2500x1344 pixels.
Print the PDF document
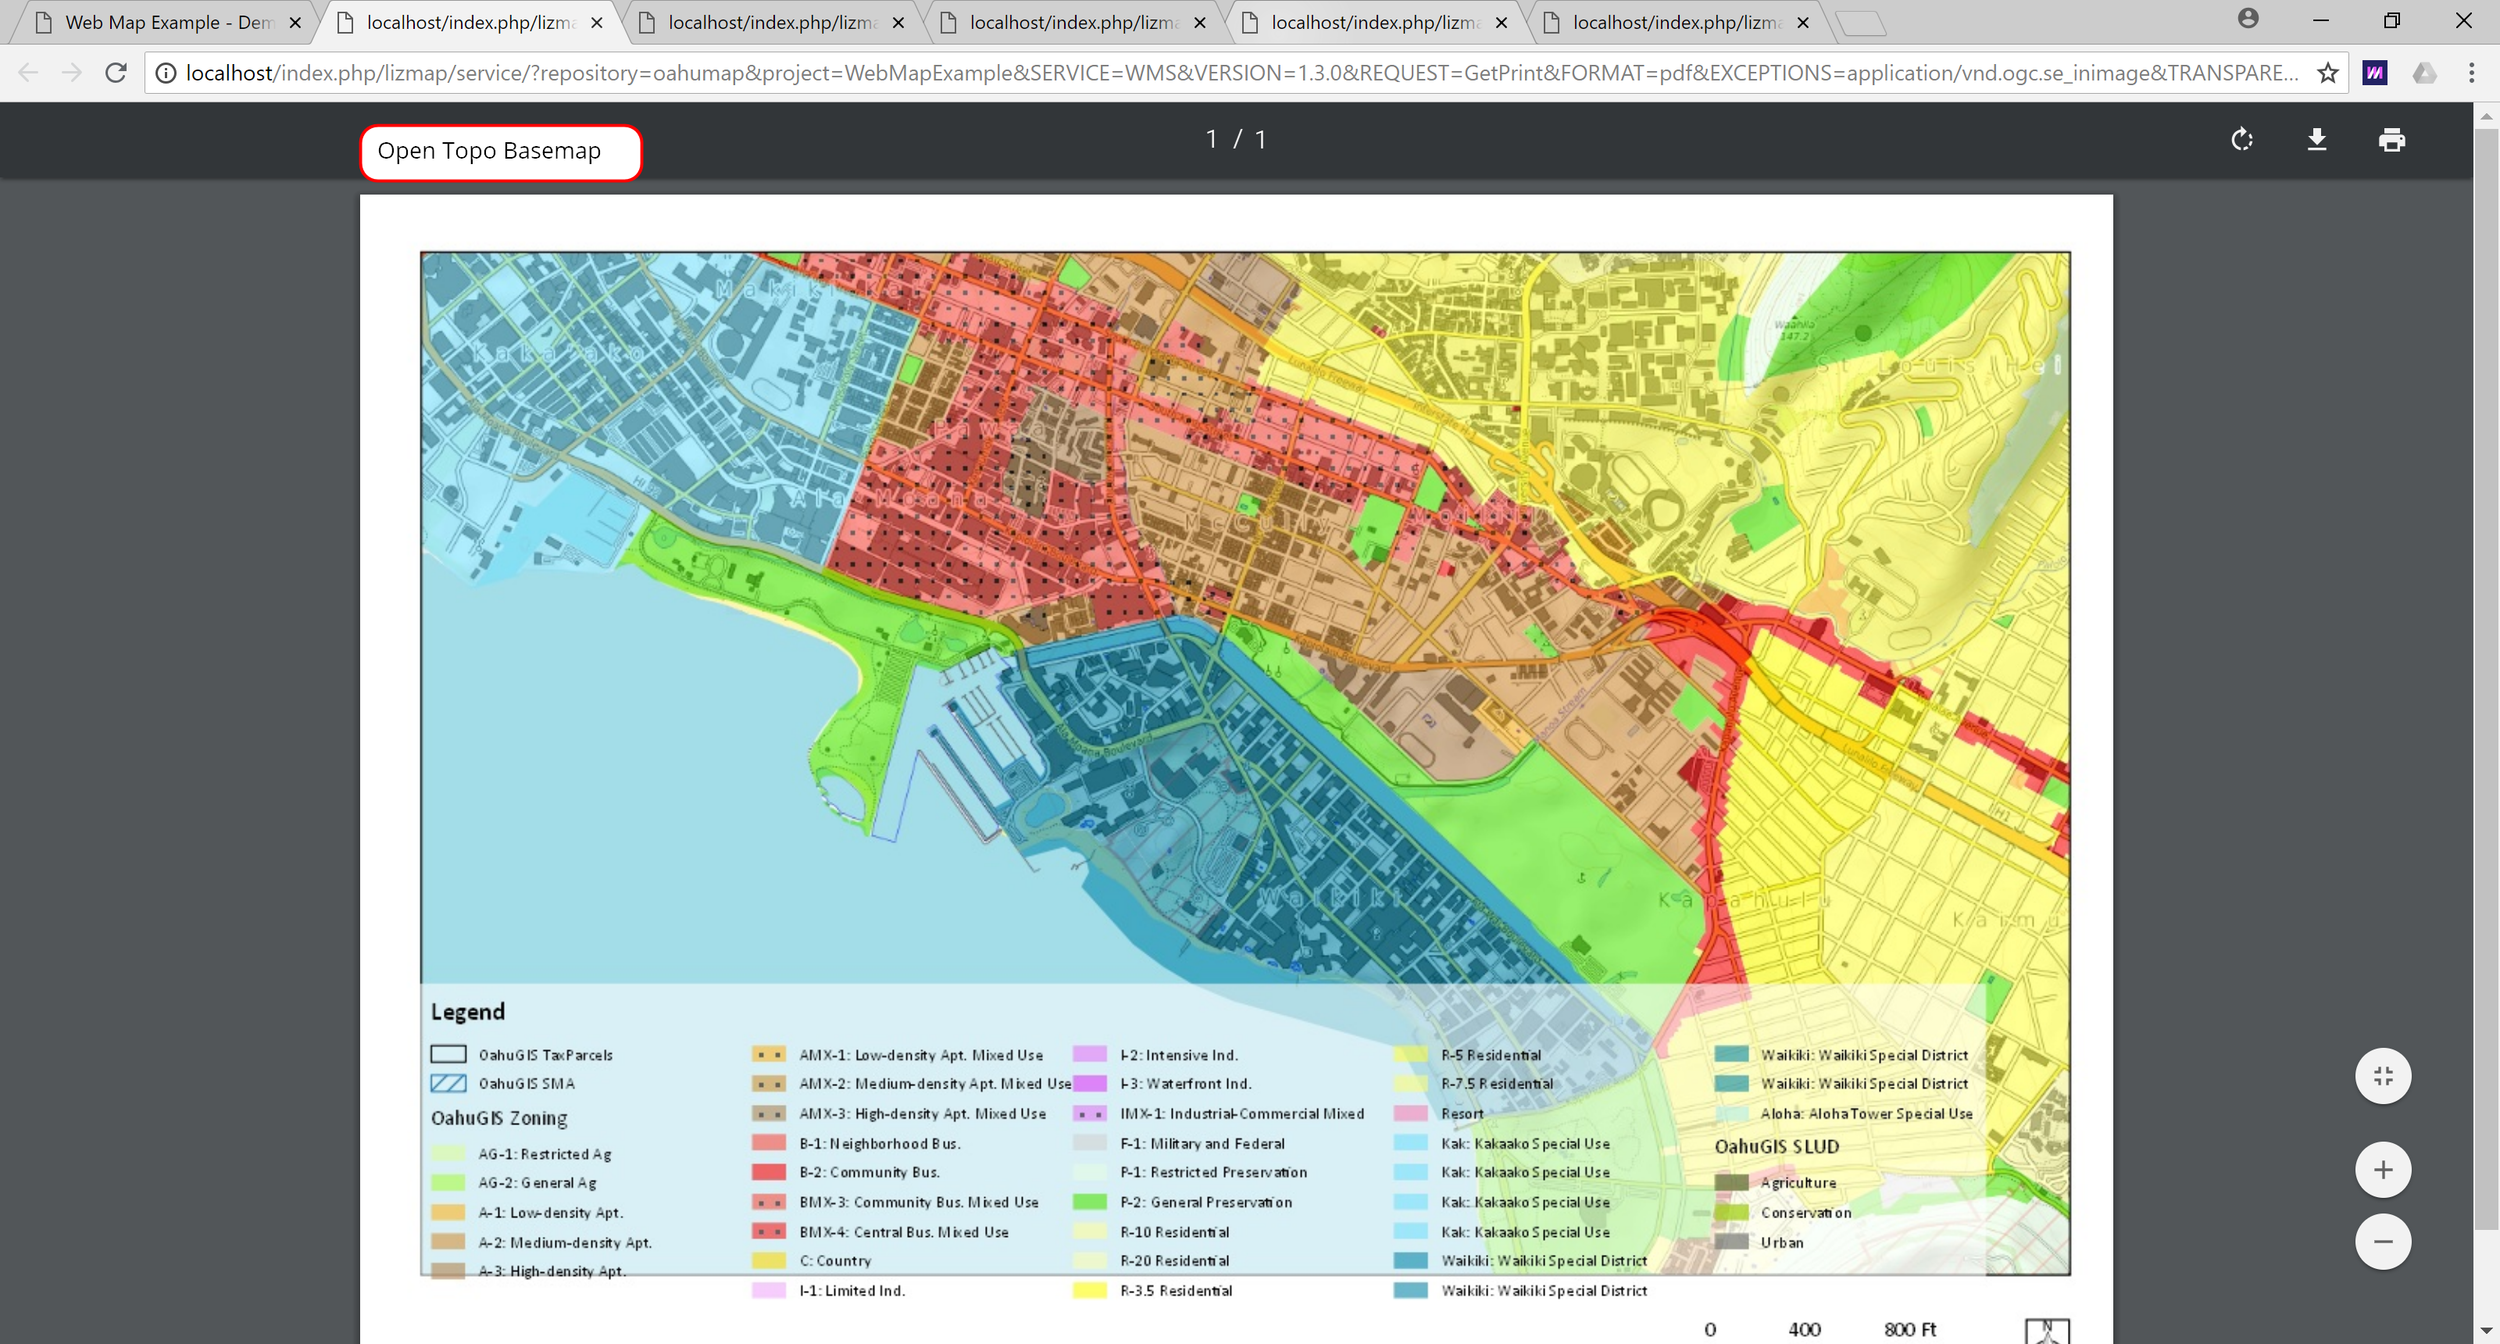(x=2391, y=140)
